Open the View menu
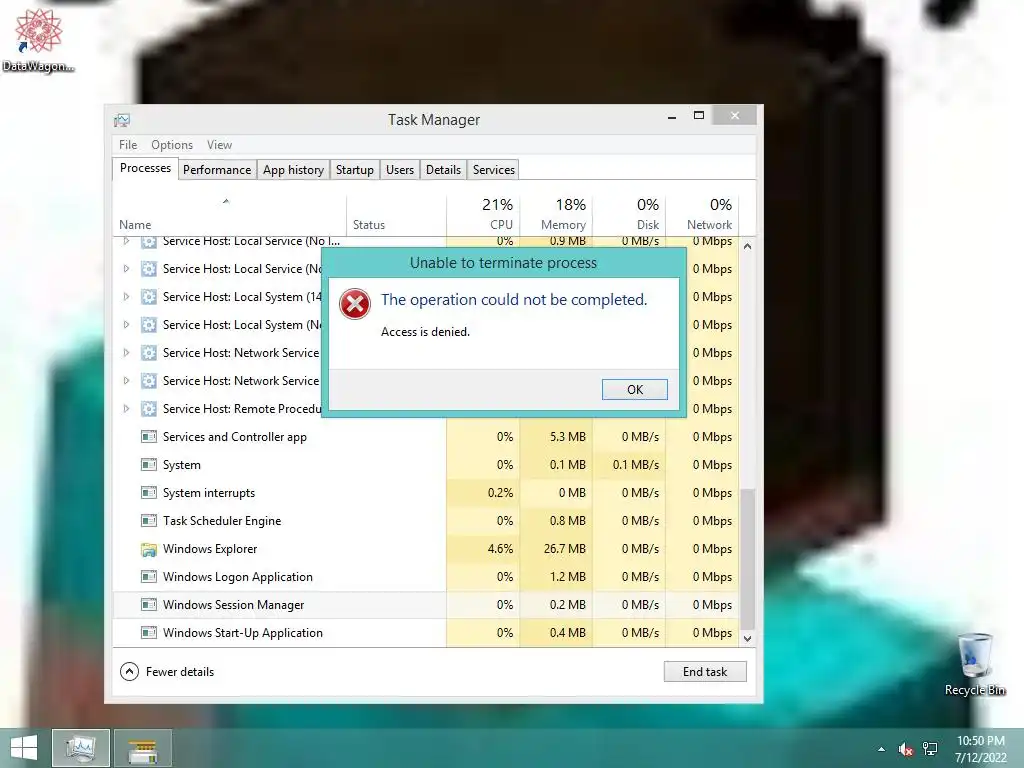 pyautogui.click(x=219, y=145)
